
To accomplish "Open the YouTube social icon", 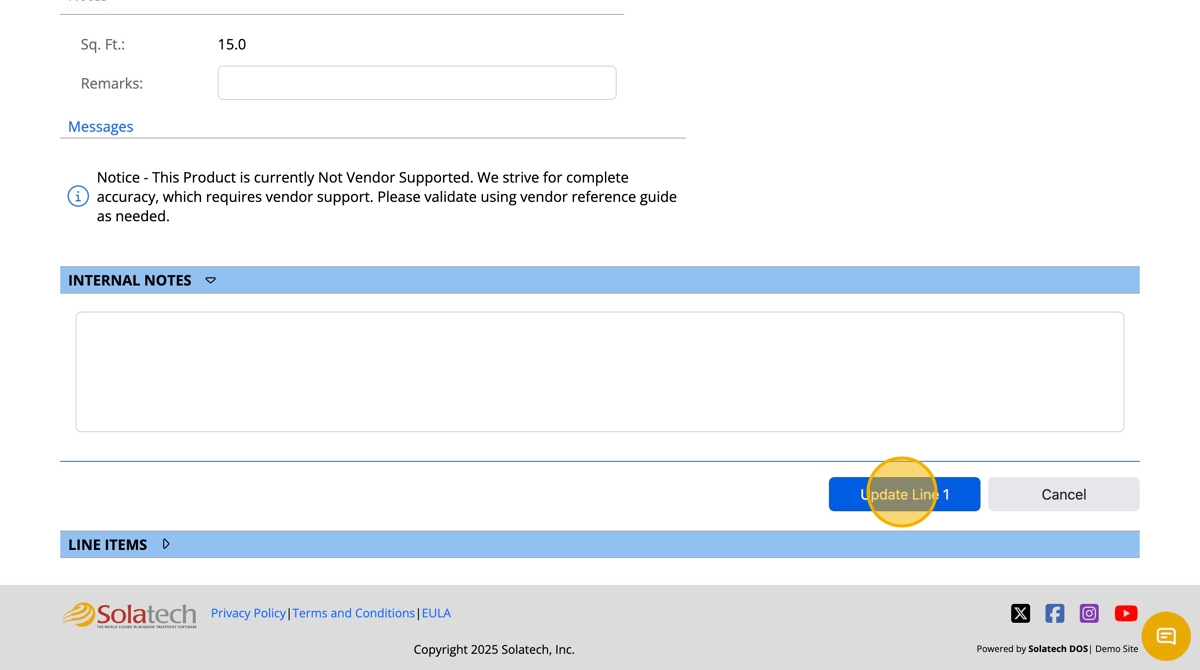I will (x=1126, y=613).
